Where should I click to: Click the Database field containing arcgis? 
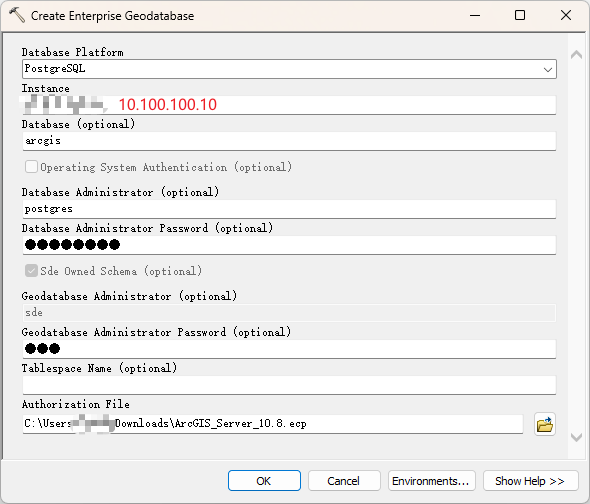(x=289, y=141)
